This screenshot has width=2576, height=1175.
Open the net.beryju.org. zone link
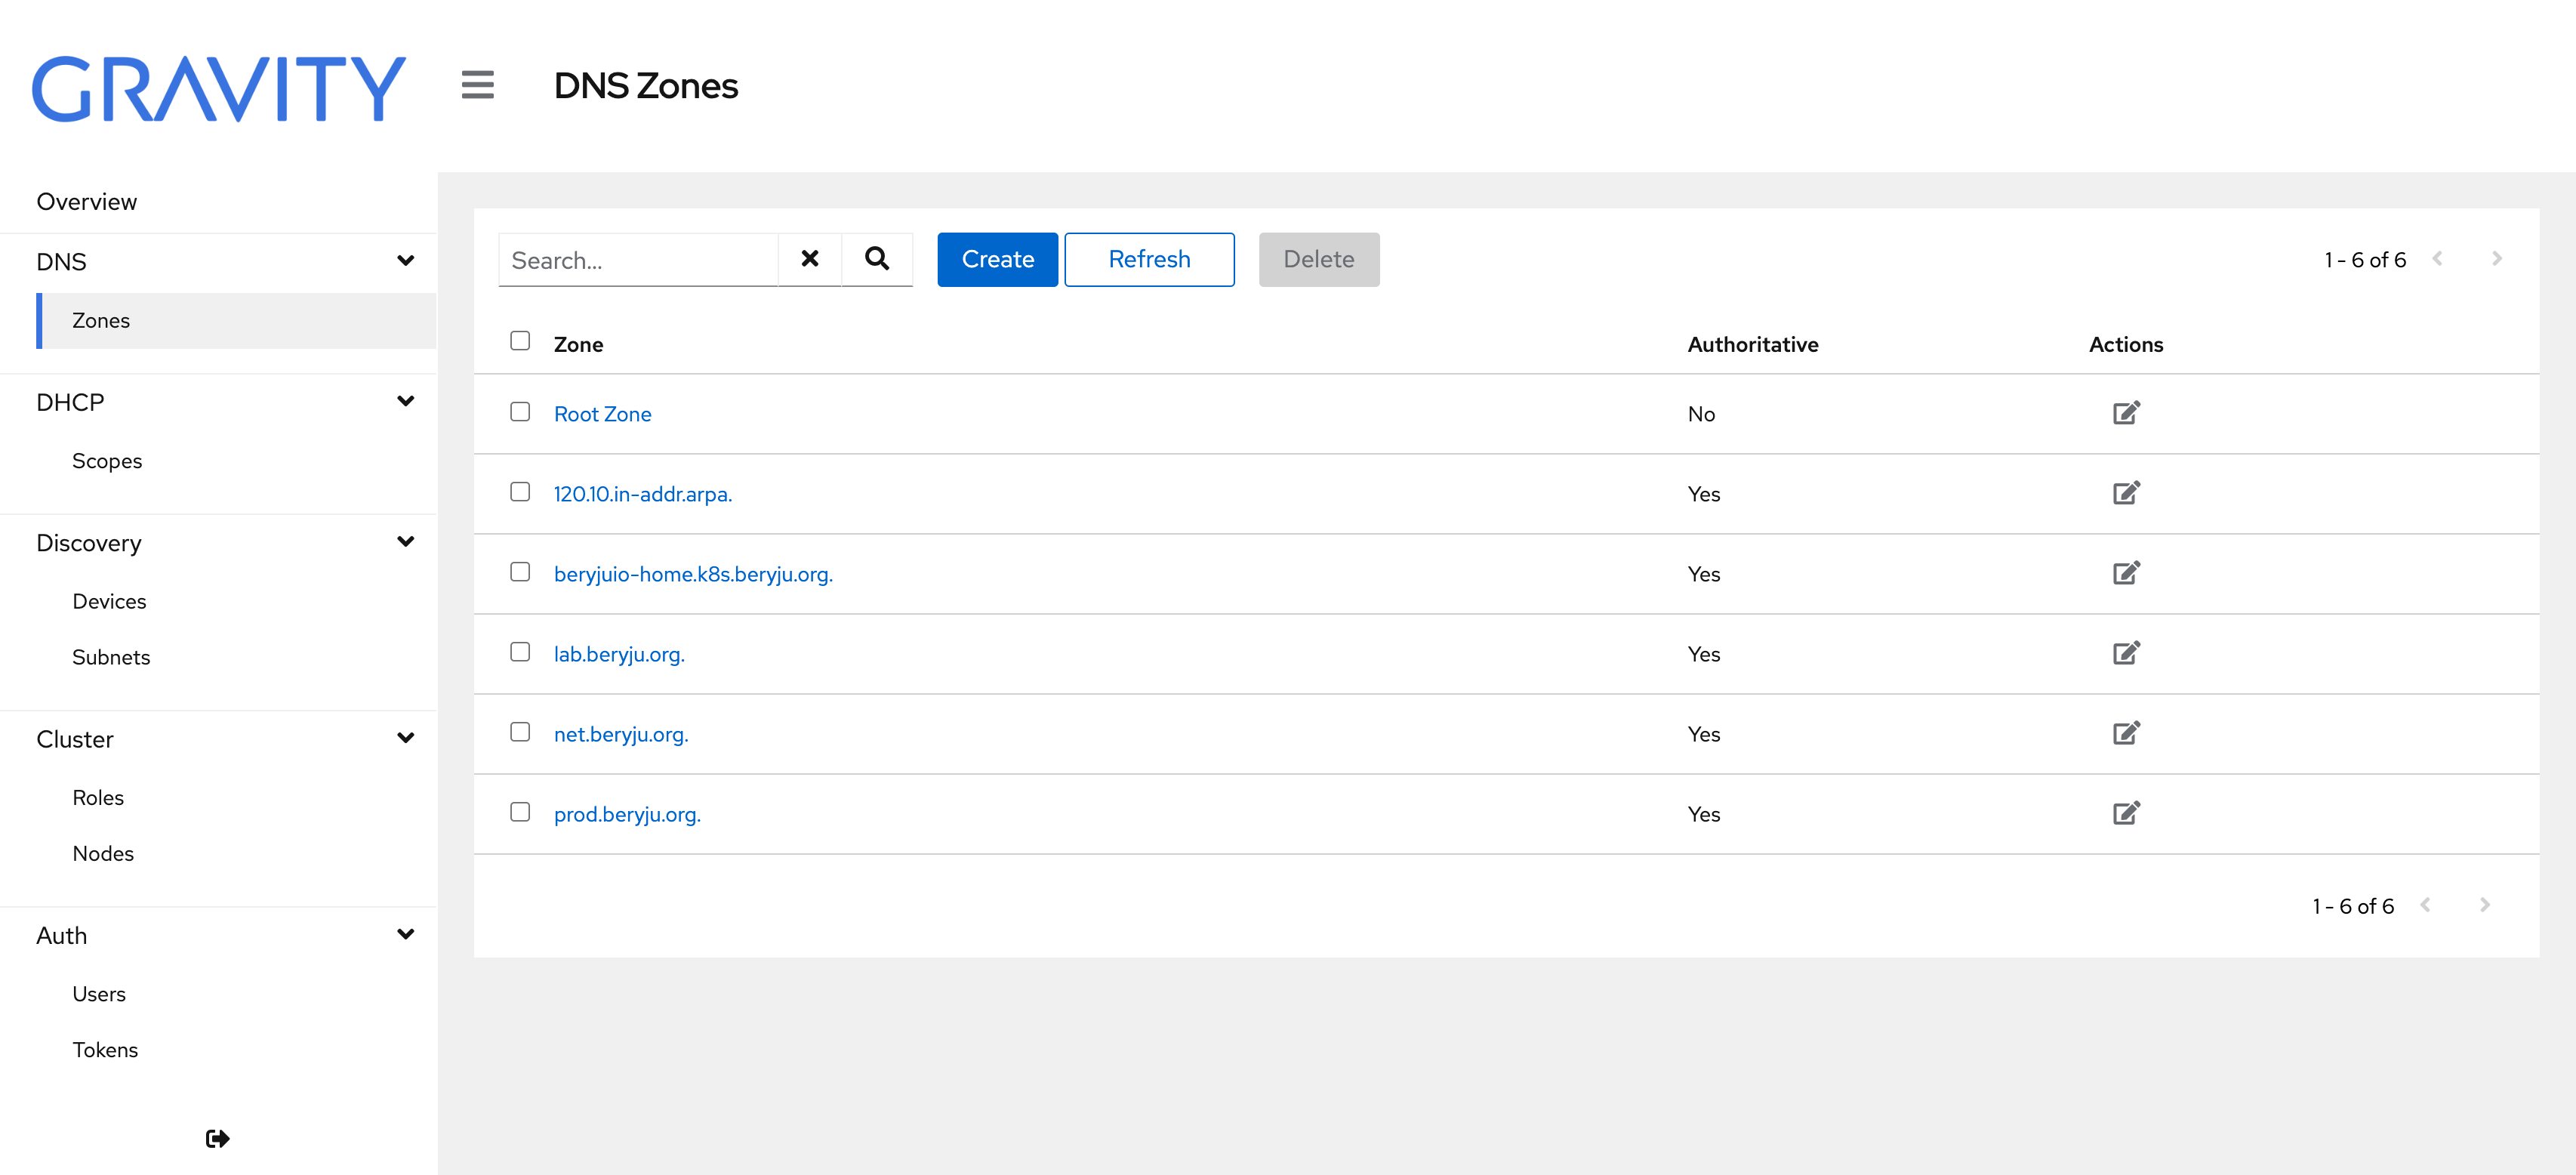click(x=621, y=734)
